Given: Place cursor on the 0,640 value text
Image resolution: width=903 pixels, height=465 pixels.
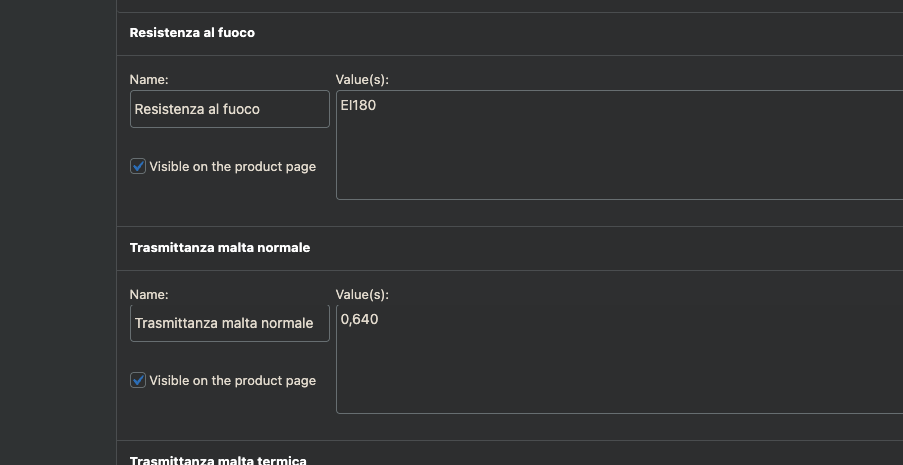Looking at the screenshot, I should 359,319.
